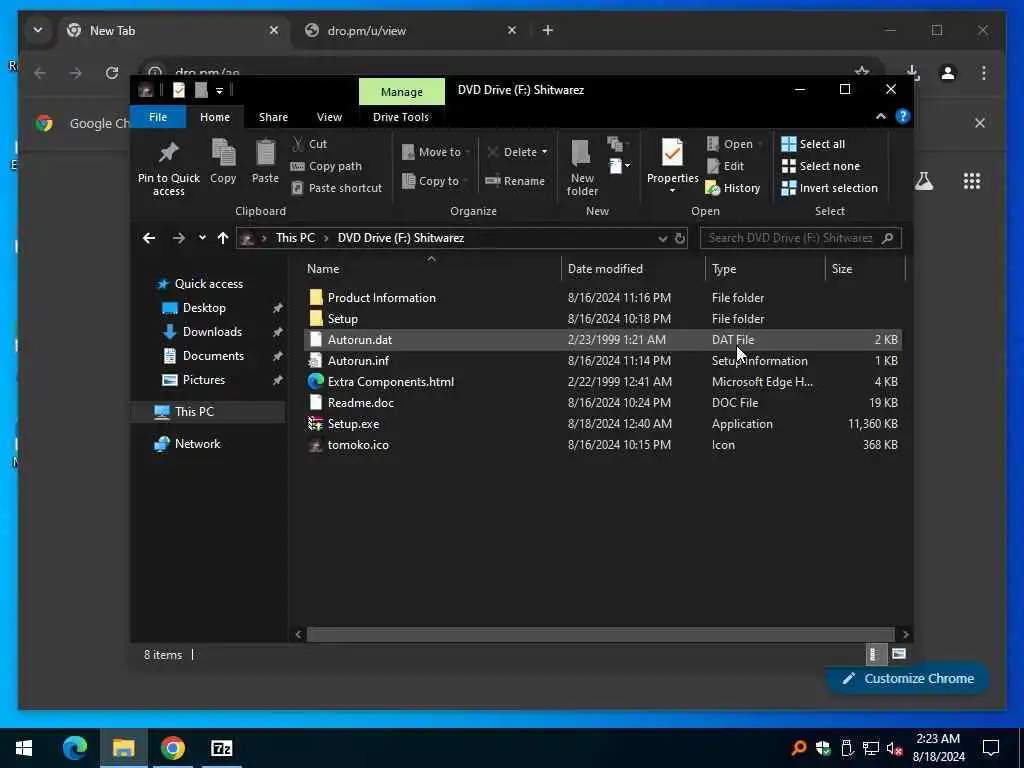Open Pictures in navigation pane
1024x768 pixels.
pyautogui.click(x=203, y=380)
